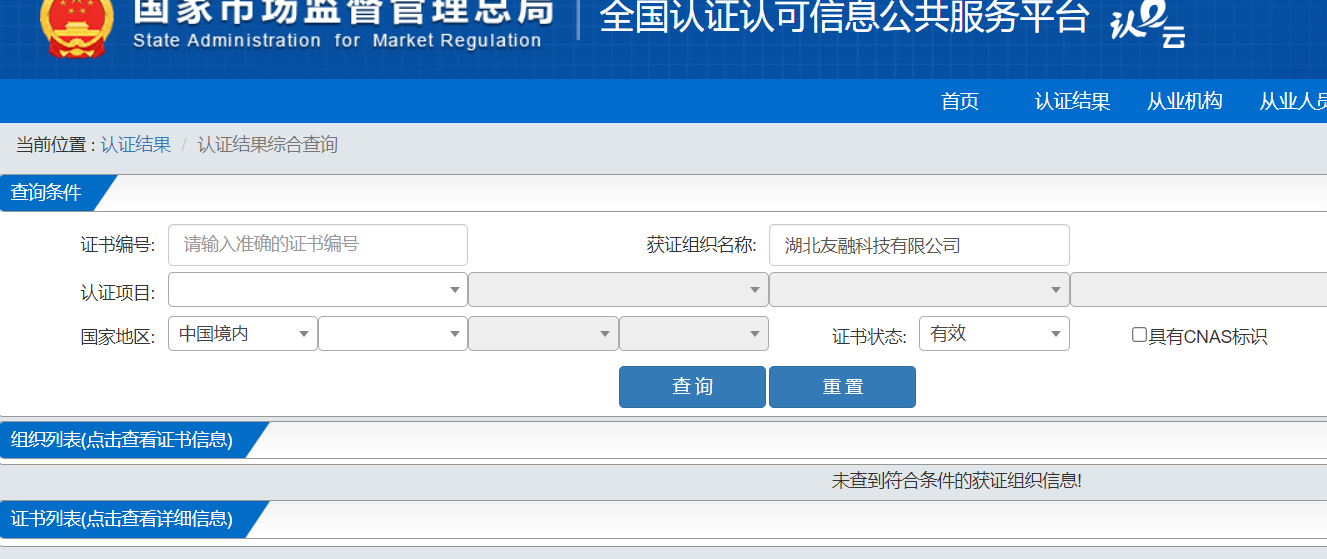Viewport: 1327px width, 559px height.
Task: Open the fourth 国家地区 dropdown
Action: 694,334
